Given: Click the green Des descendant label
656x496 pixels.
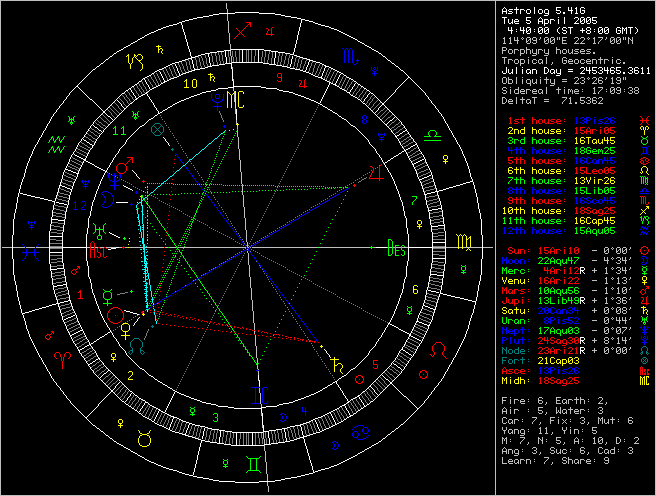Looking at the screenshot, I should (397, 249).
